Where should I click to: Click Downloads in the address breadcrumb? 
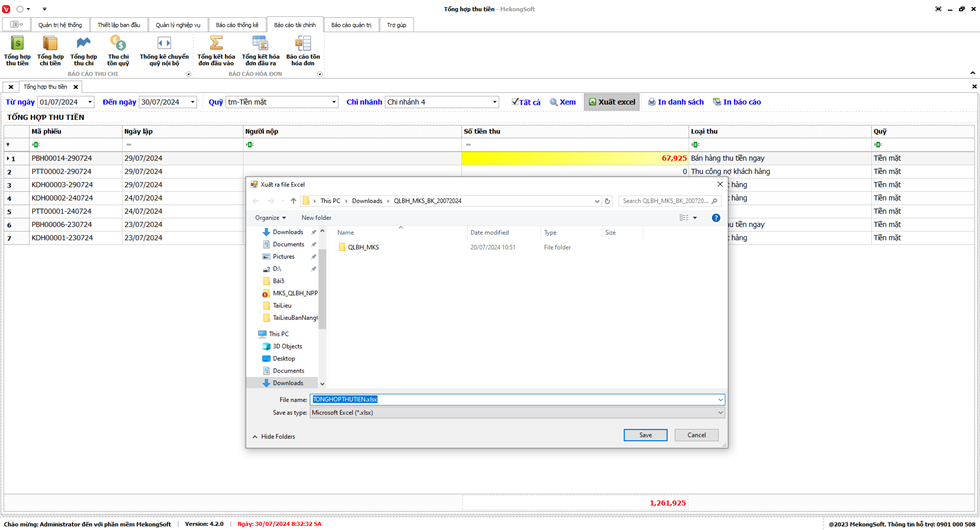click(367, 201)
